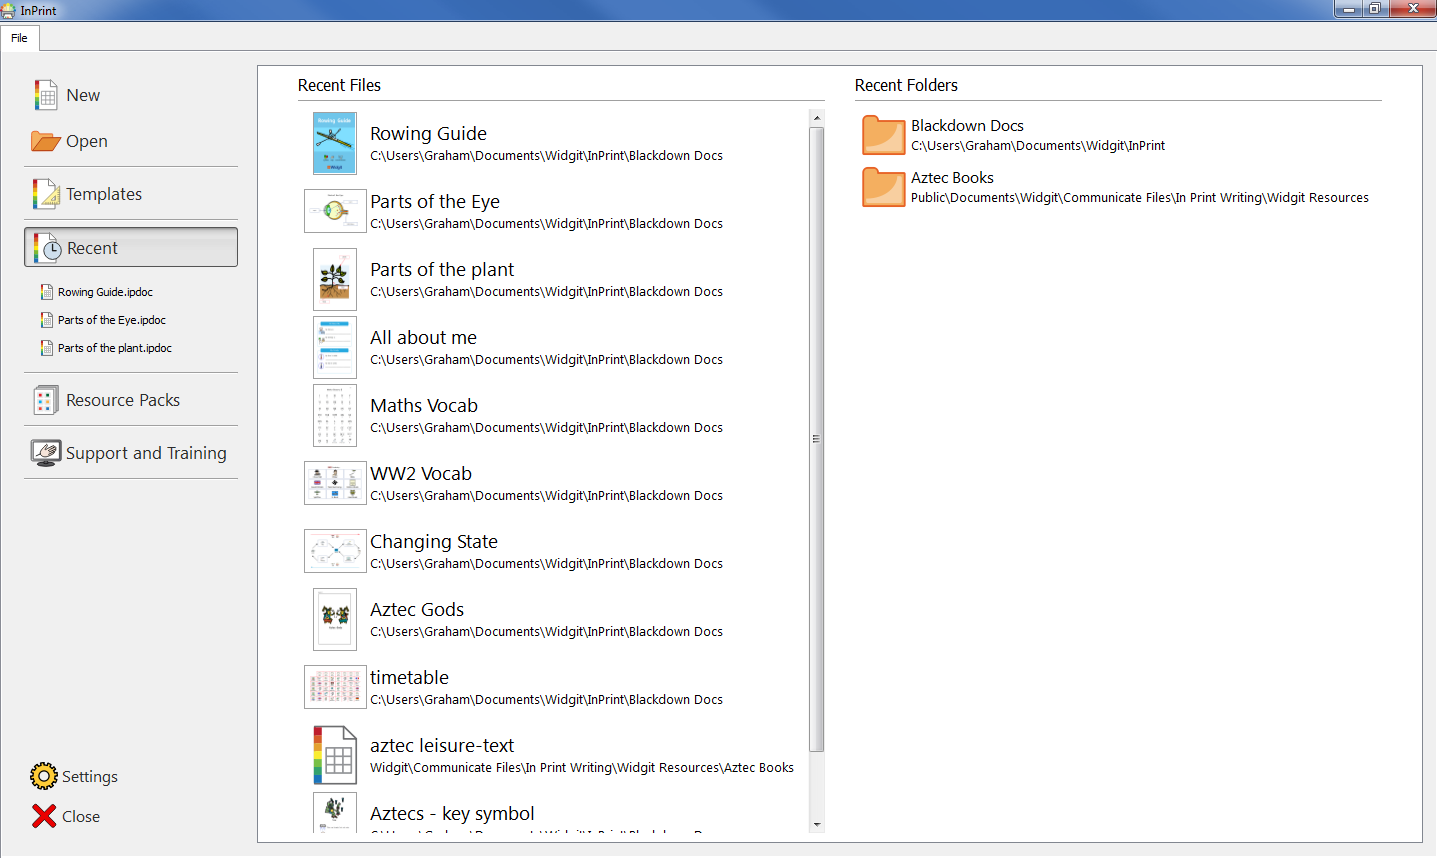Click the Open folder icon
1437x858 pixels.
click(46, 141)
